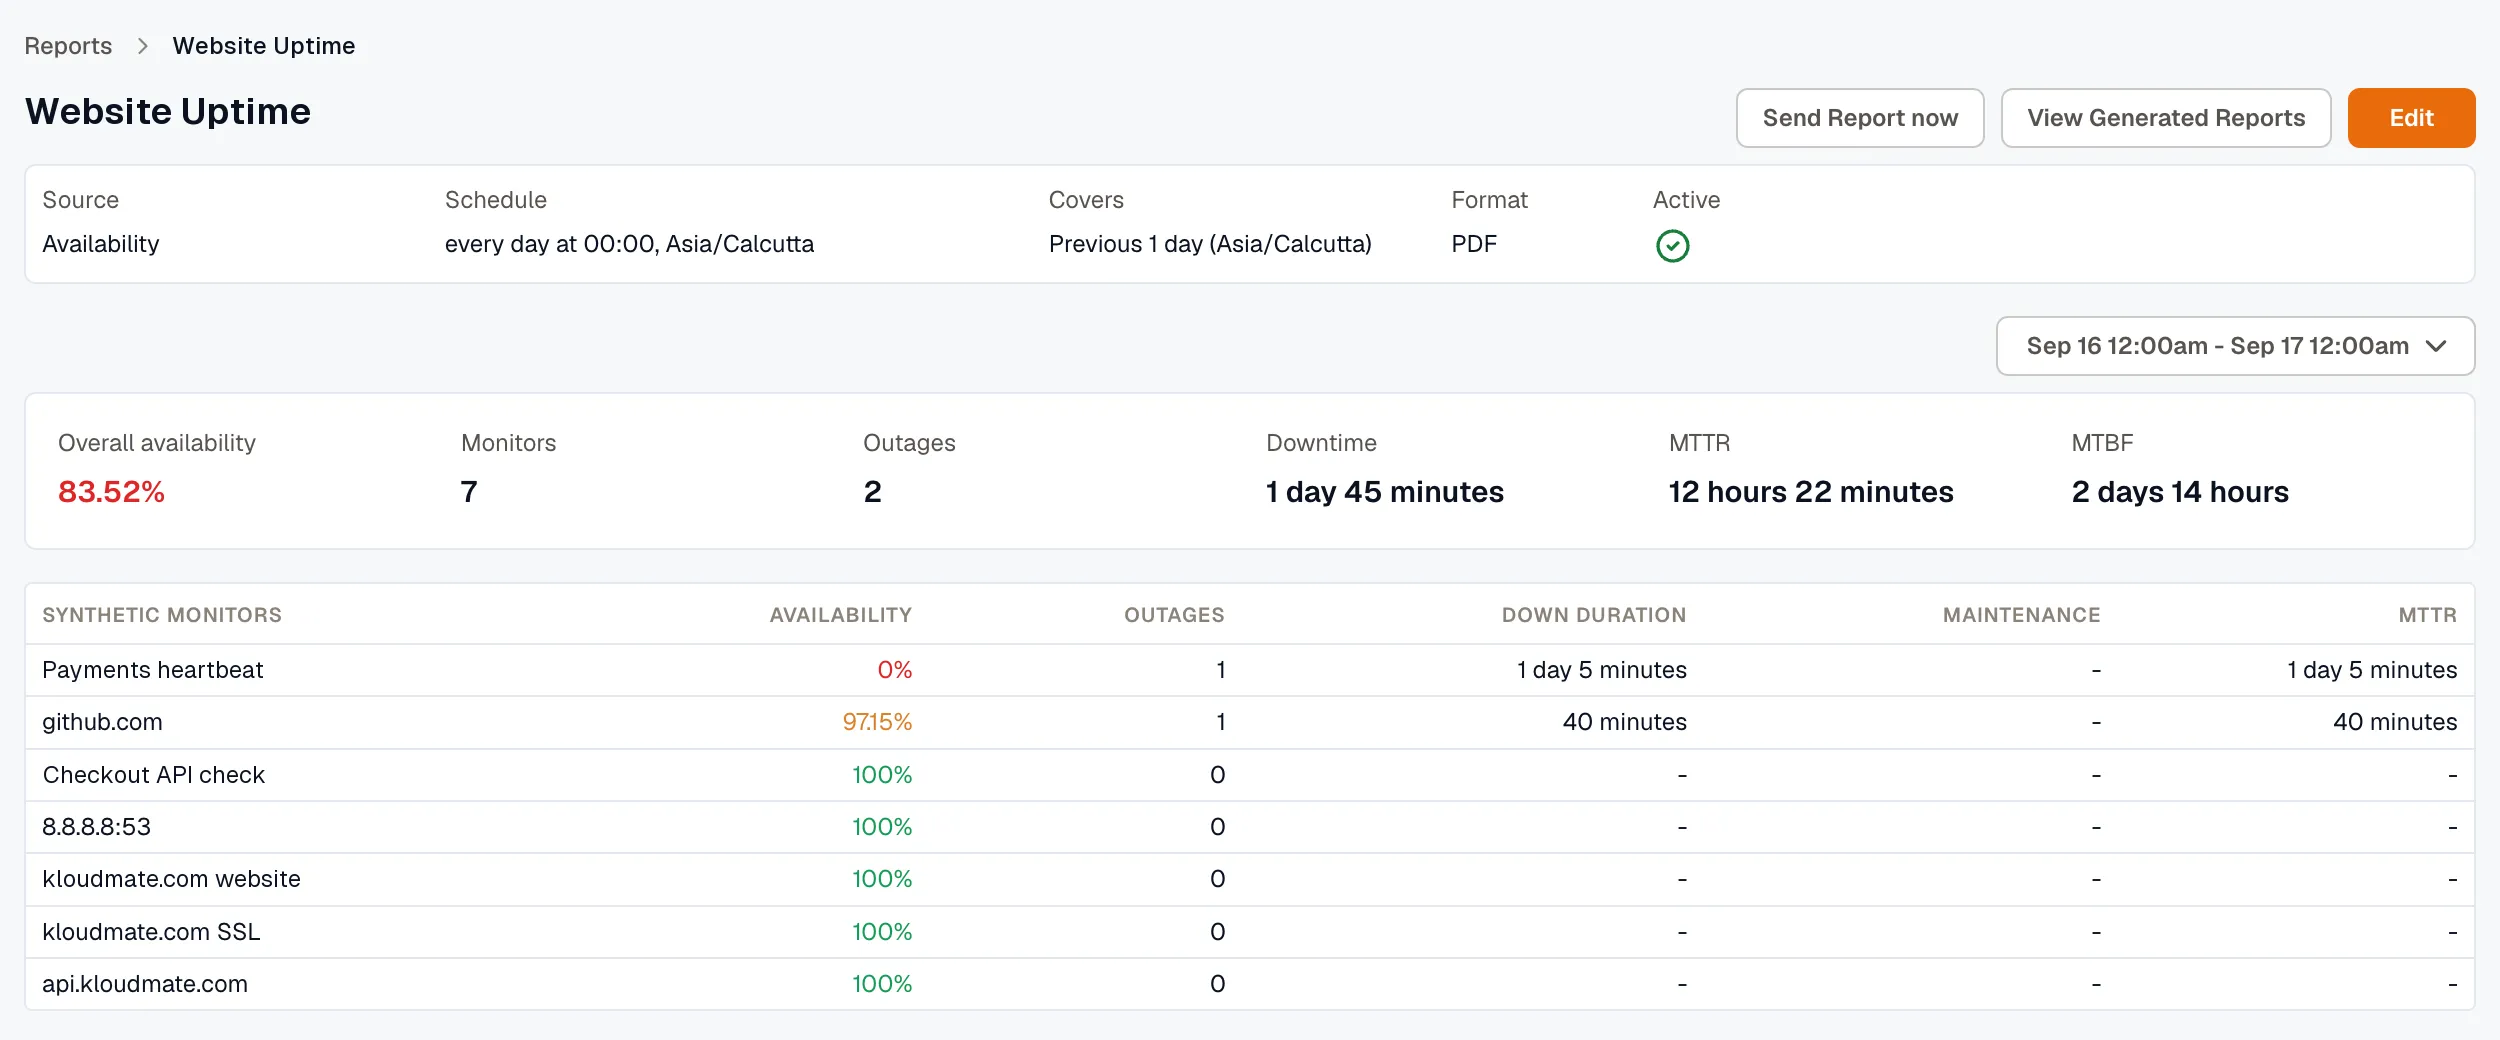Click the orange Edit button
The width and height of the screenshot is (2500, 1040).
2411,118
